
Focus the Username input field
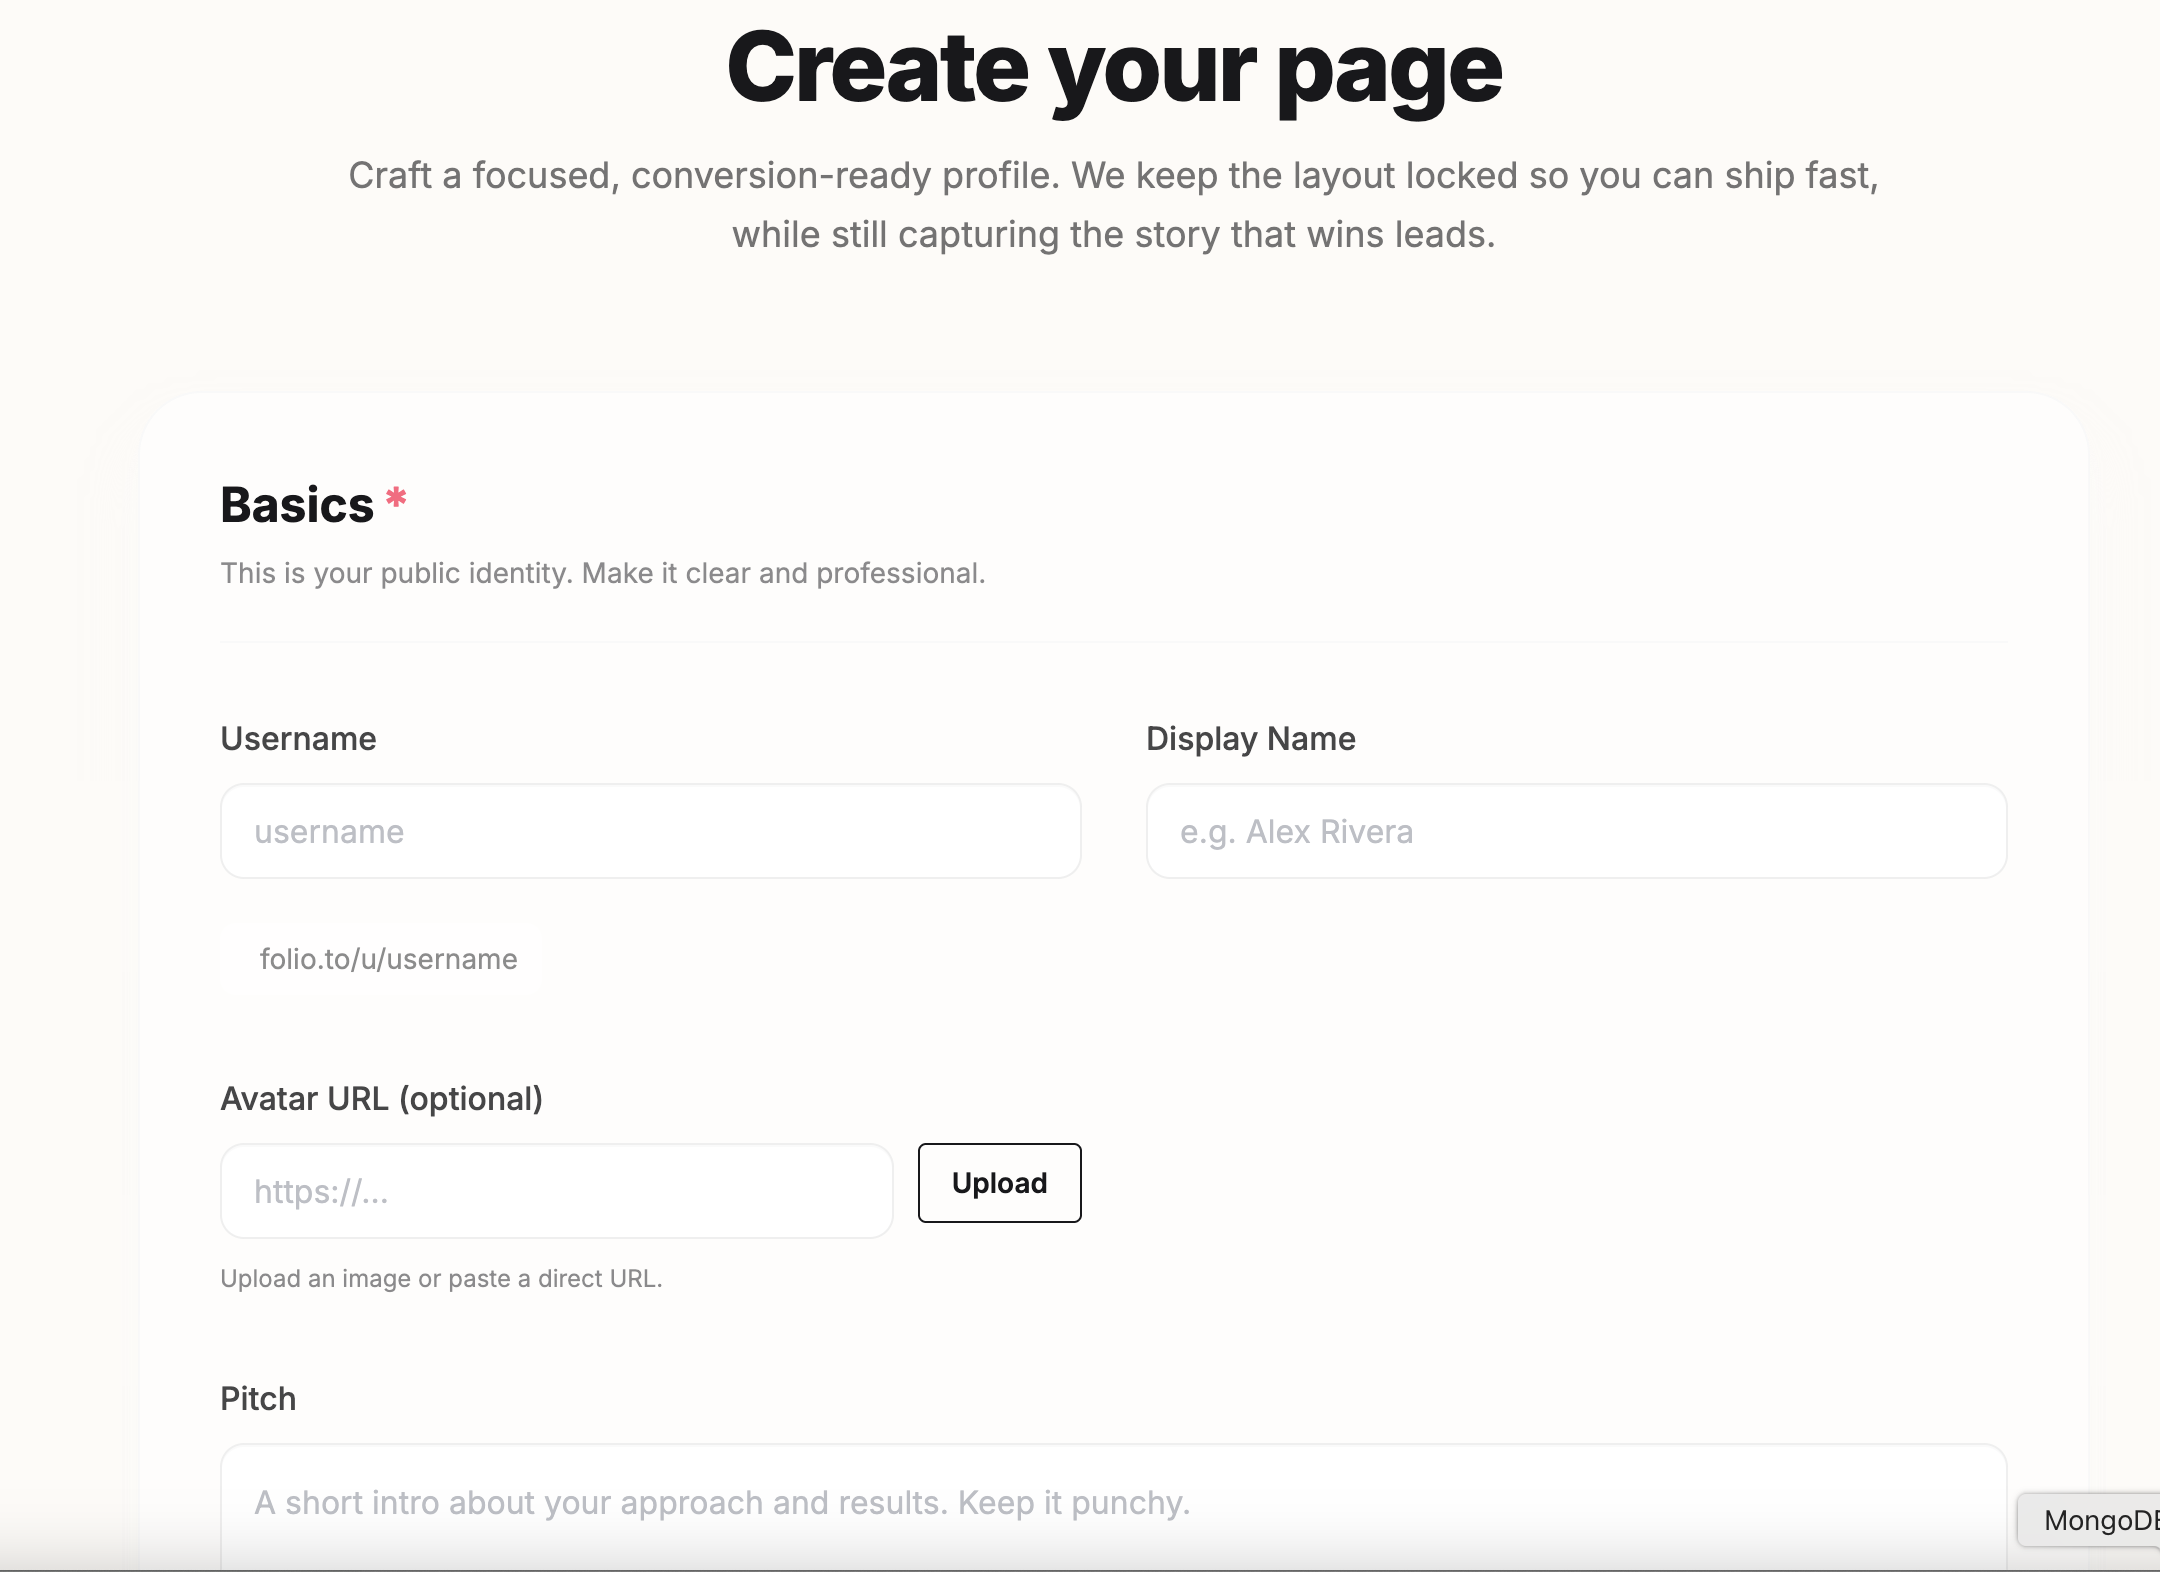pyautogui.click(x=650, y=831)
